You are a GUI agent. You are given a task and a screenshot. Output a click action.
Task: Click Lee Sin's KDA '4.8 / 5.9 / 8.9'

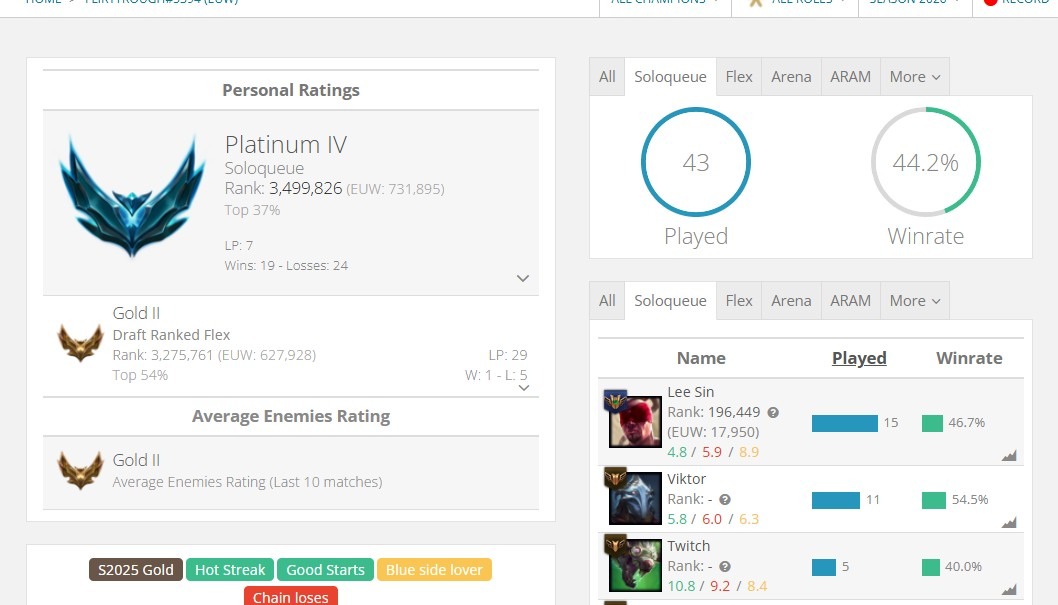[x=713, y=452]
